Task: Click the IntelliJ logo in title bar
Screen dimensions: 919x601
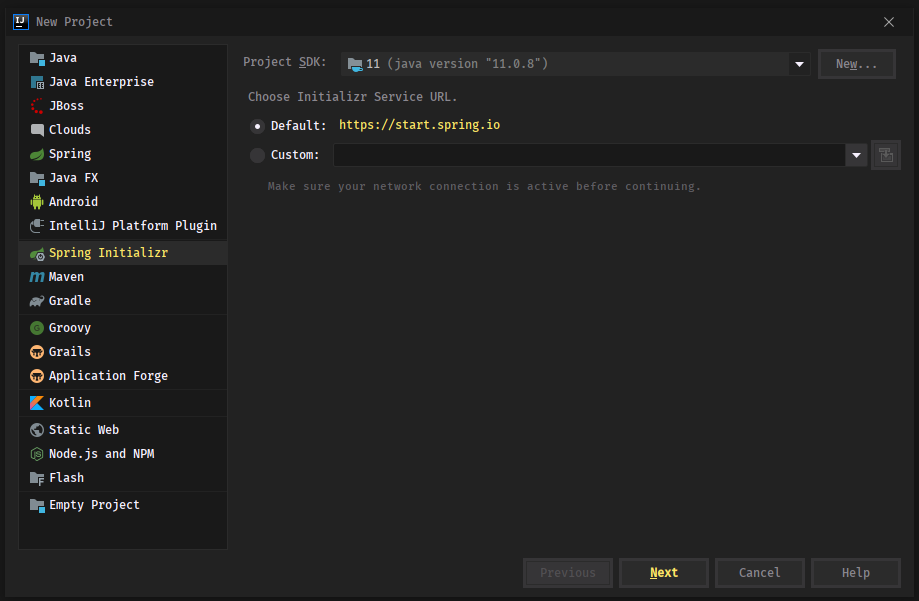Action: tap(21, 22)
